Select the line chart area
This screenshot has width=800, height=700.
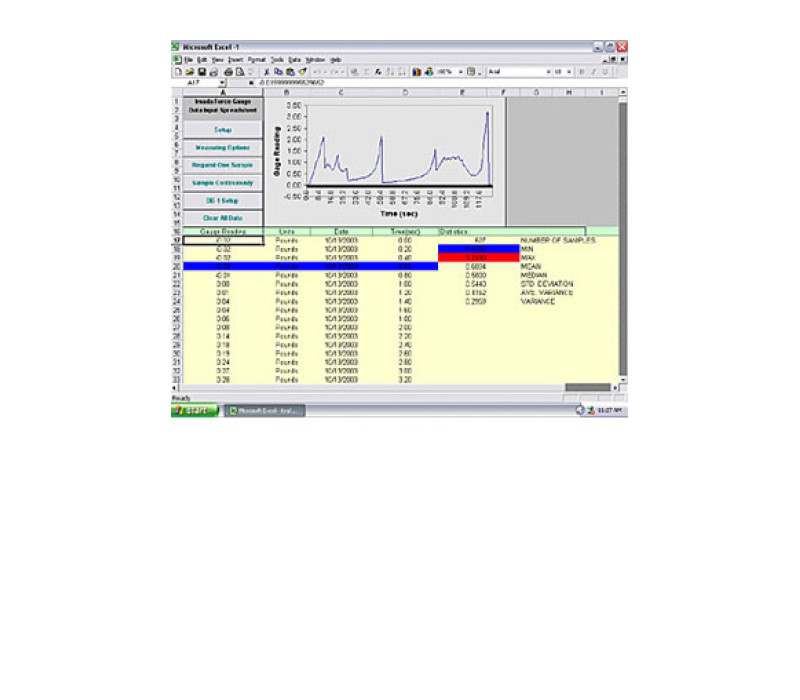(x=386, y=162)
